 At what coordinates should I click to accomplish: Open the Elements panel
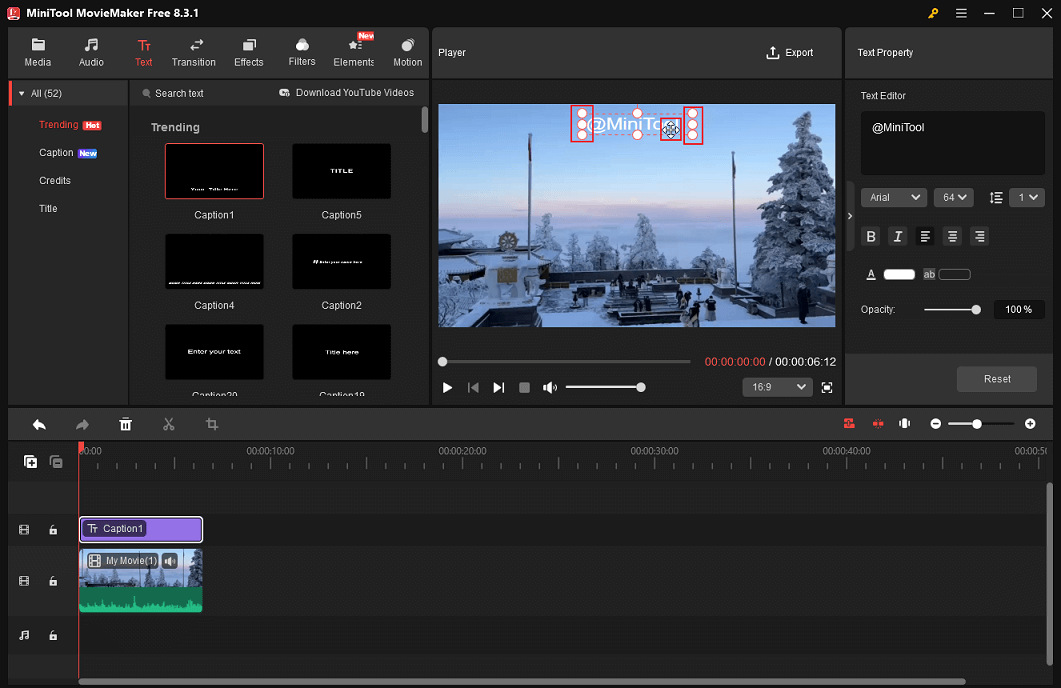coord(354,52)
